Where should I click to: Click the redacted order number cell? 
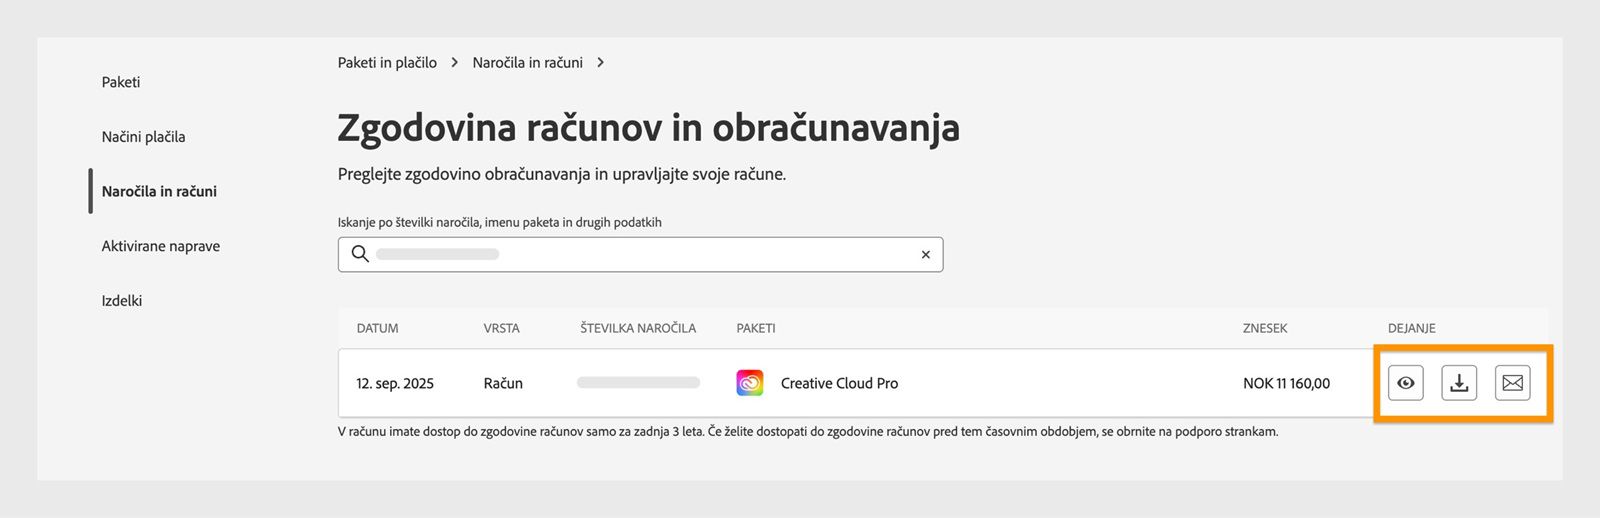coord(638,382)
